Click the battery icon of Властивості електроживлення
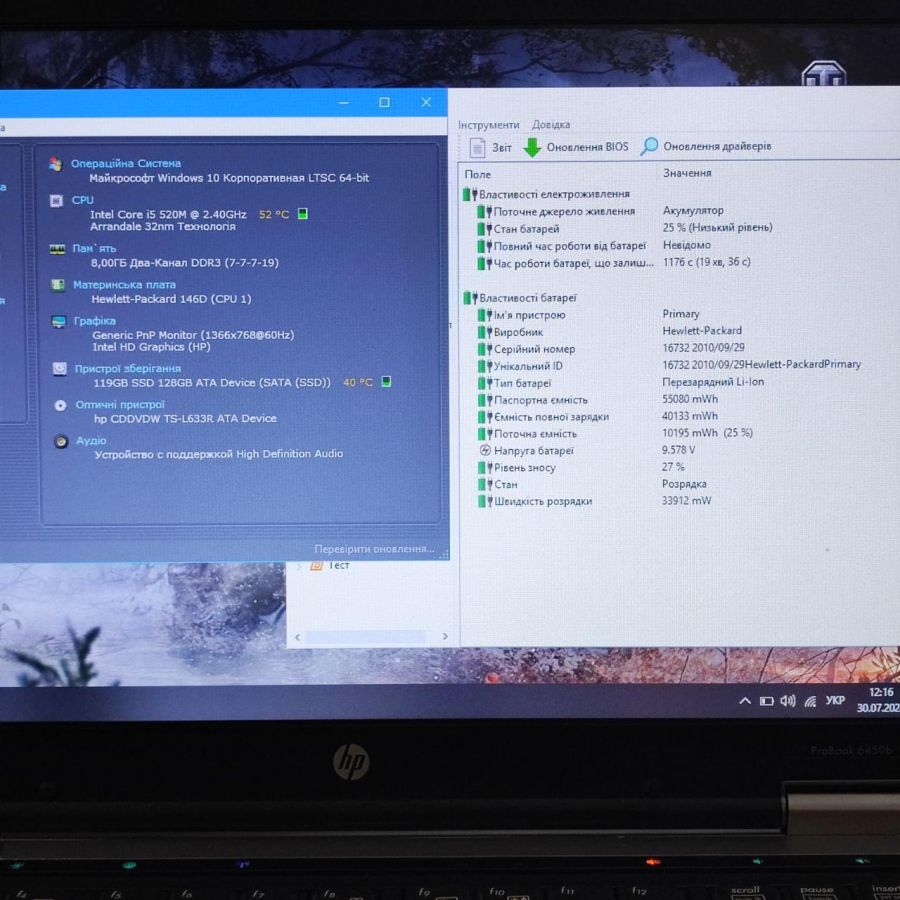 pos(470,195)
